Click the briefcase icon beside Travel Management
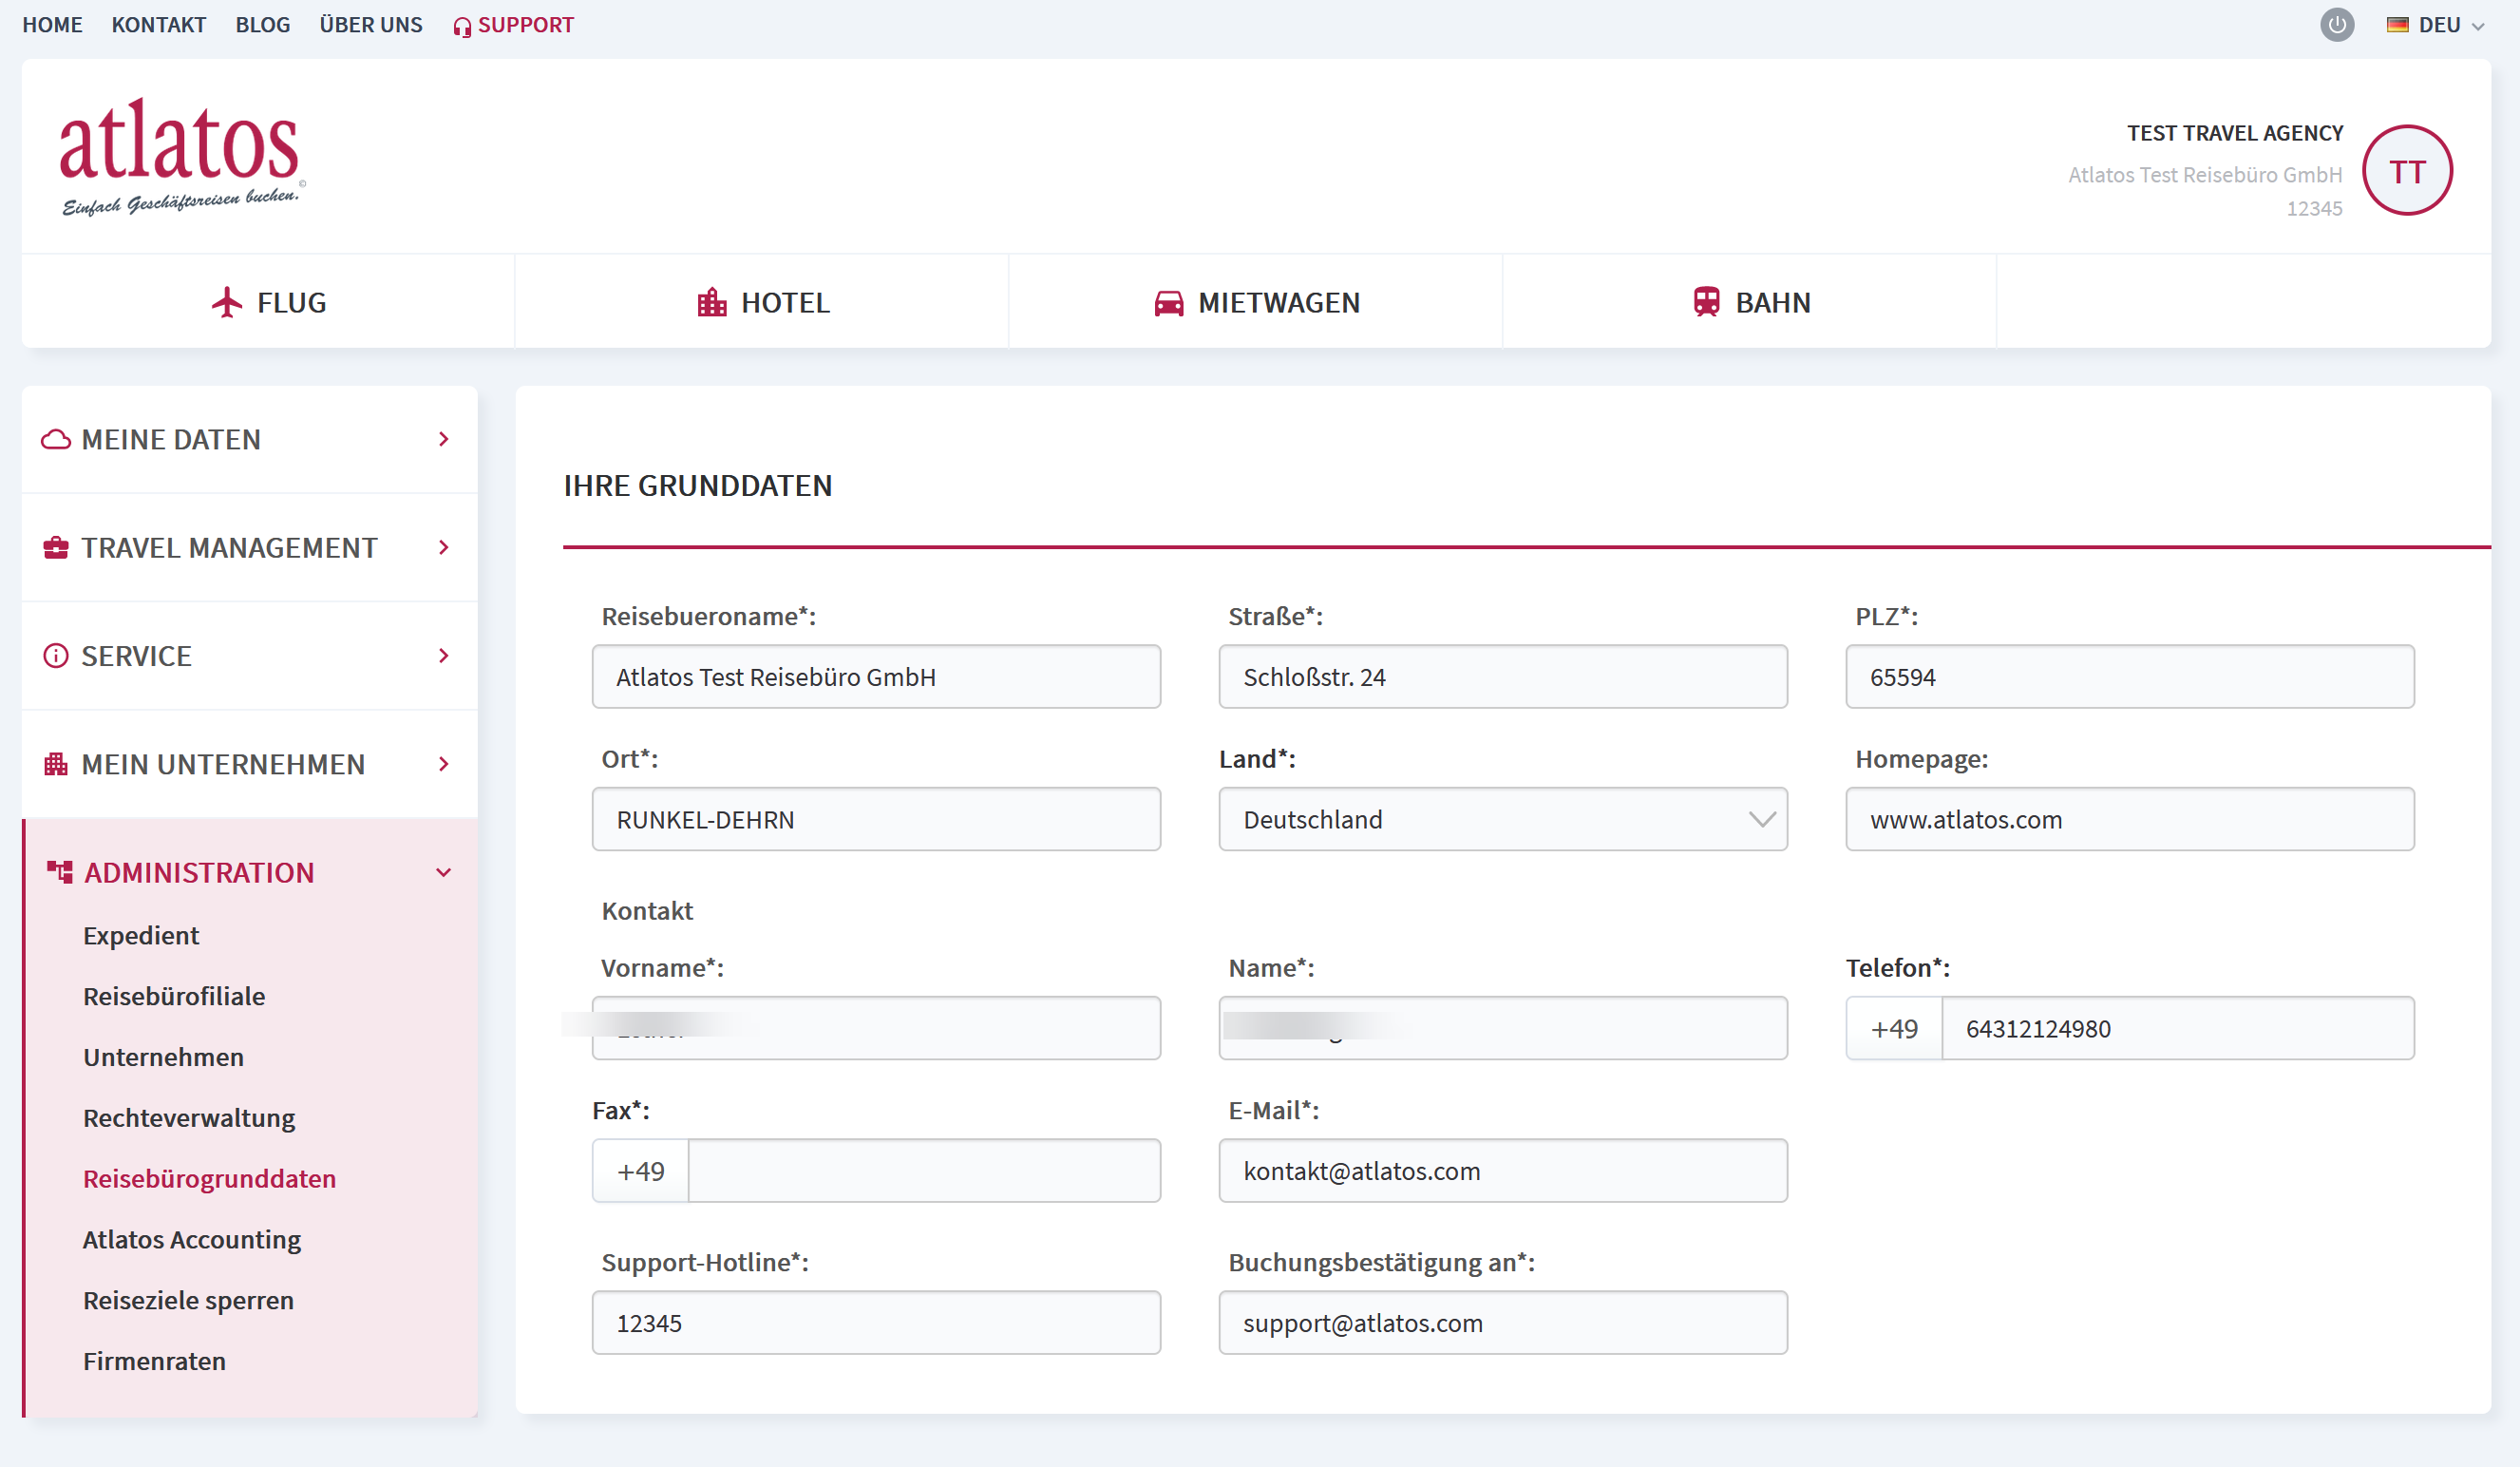Screen dimensions: 2520x1467 (x=56, y=548)
